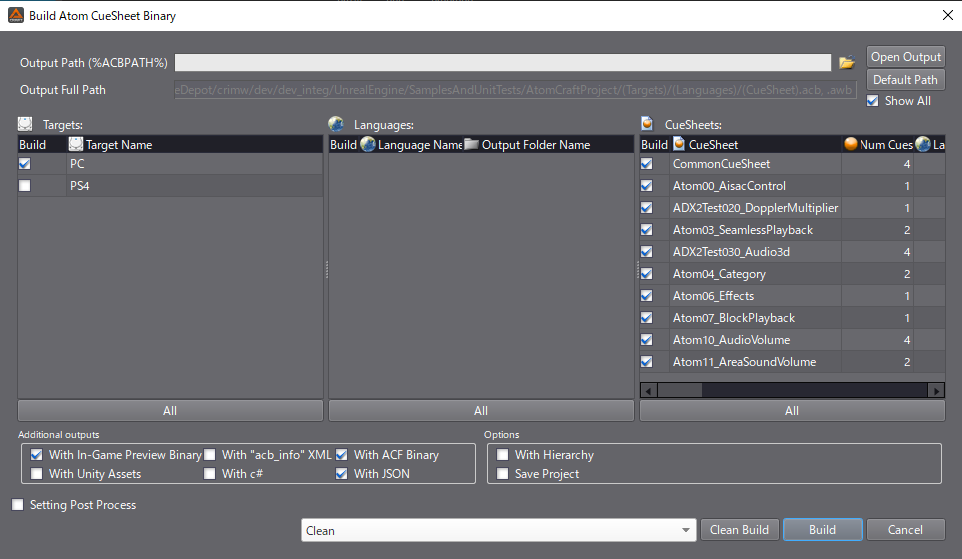Enable With Unity Assets checkbox
Image resolution: width=962 pixels, height=559 pixels.
(x=37, y=474)
